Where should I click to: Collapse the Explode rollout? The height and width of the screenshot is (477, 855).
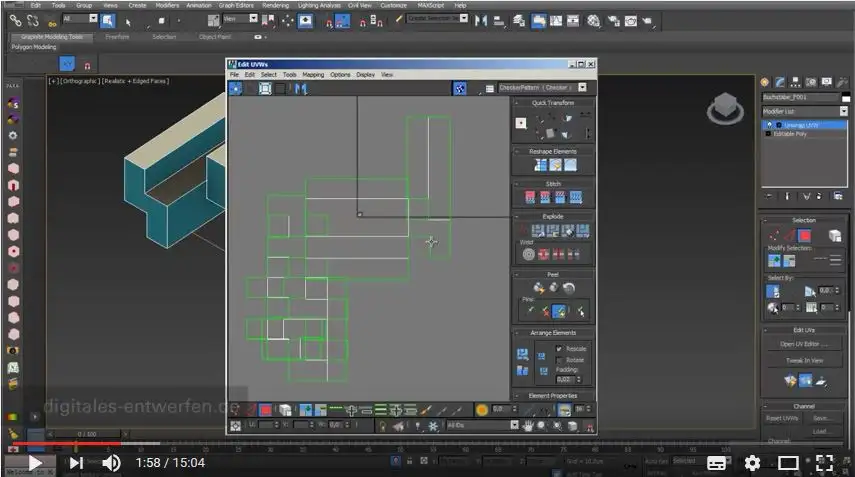point(516,216)
